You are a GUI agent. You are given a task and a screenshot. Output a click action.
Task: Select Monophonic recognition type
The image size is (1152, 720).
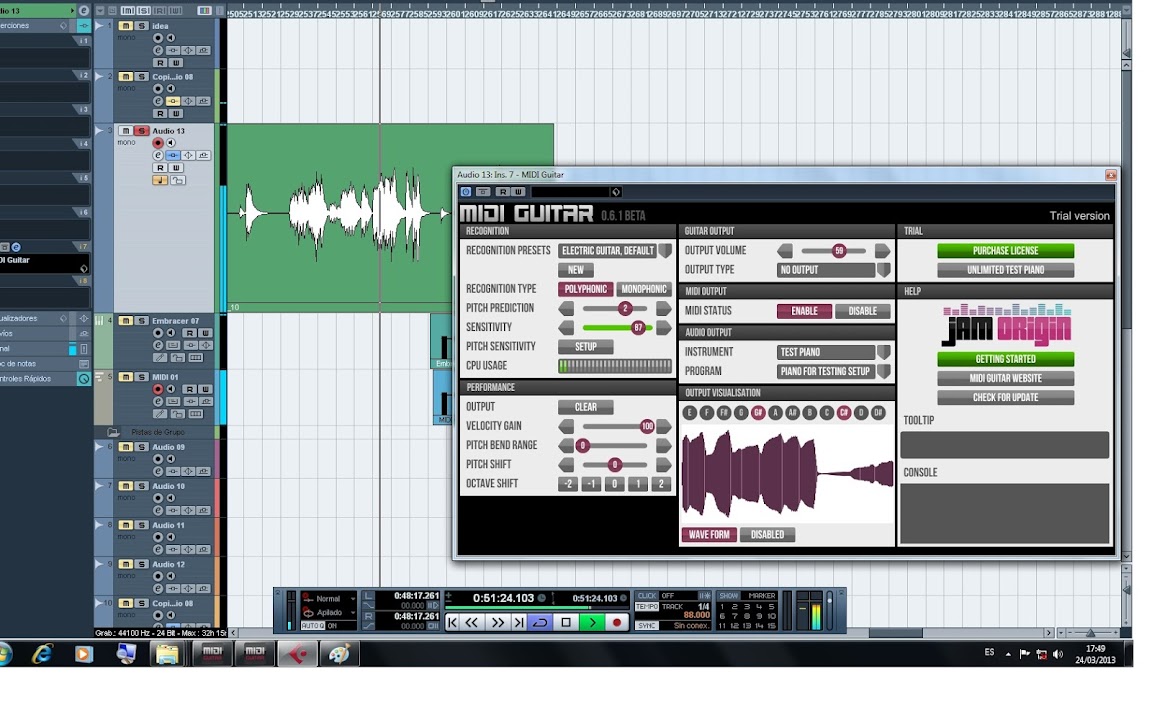pyautogui.click(x=643, y=289)
